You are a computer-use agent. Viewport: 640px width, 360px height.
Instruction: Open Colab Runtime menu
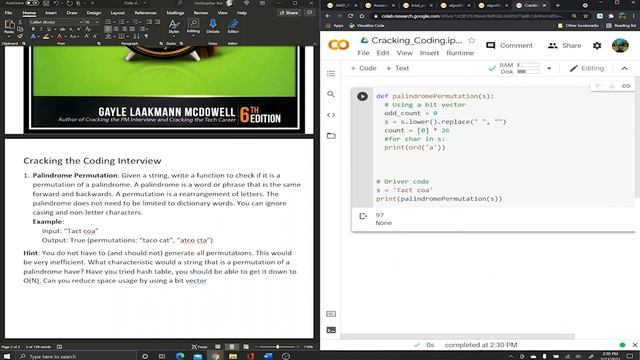[x=460, y=53]
